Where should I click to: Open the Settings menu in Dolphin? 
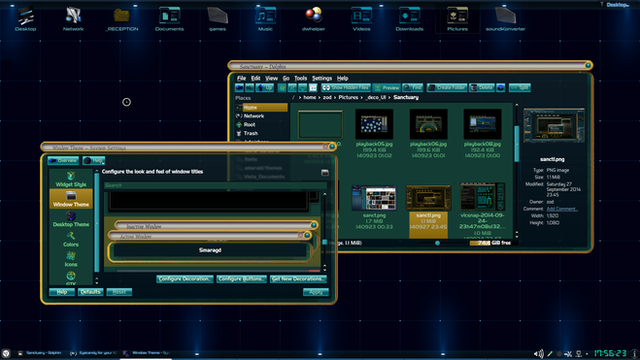pos(322,78)
